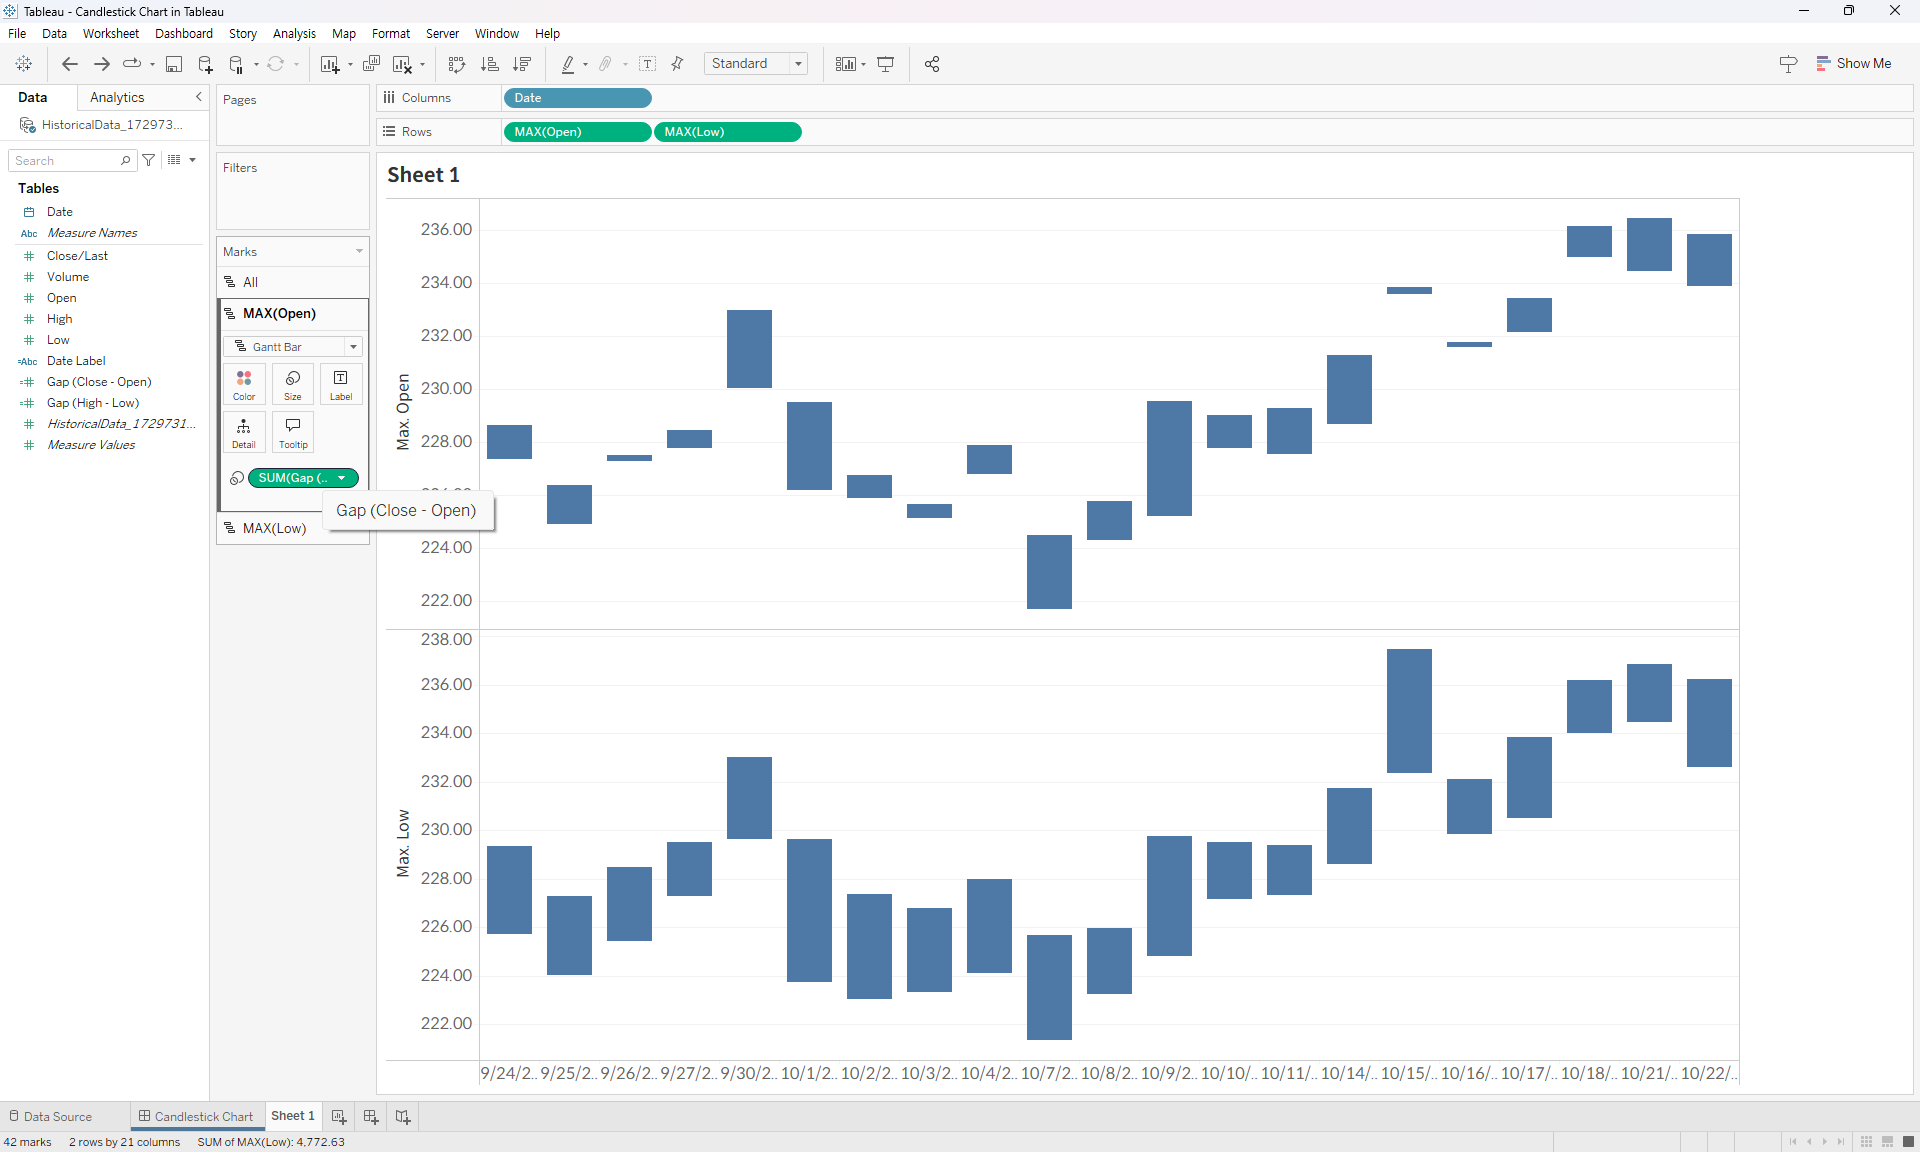Click the Undo back arrow icon
Viewport: 1920px width, 1152px height.
click(x=69, y=64)
